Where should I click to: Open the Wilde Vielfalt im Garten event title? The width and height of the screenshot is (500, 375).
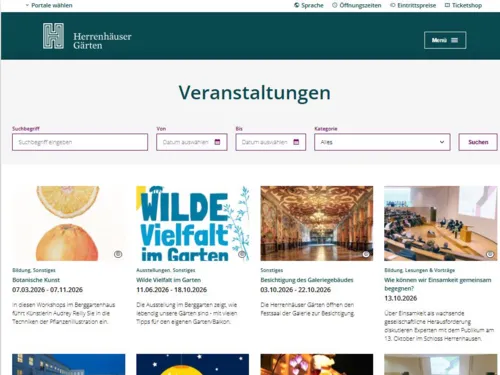click(168, 280)
